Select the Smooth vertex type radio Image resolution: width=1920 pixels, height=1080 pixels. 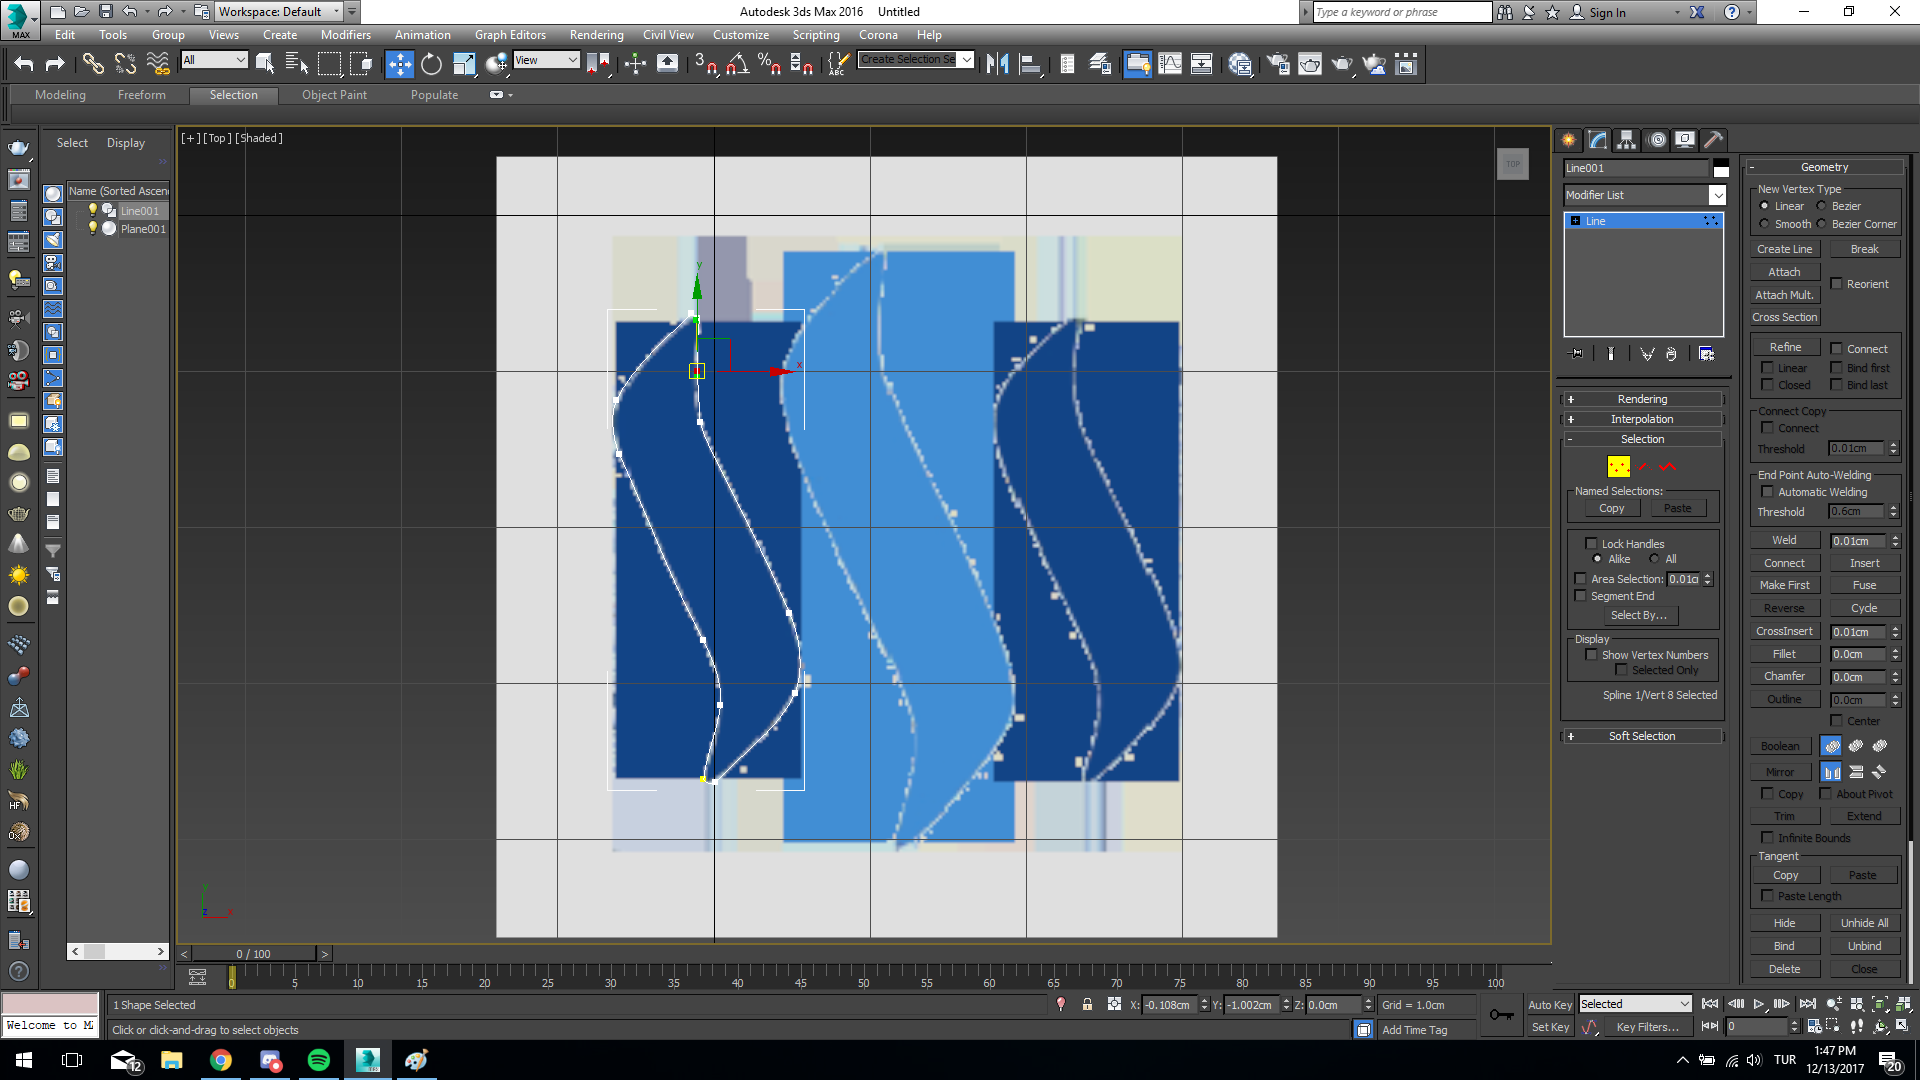(1765, 224)
